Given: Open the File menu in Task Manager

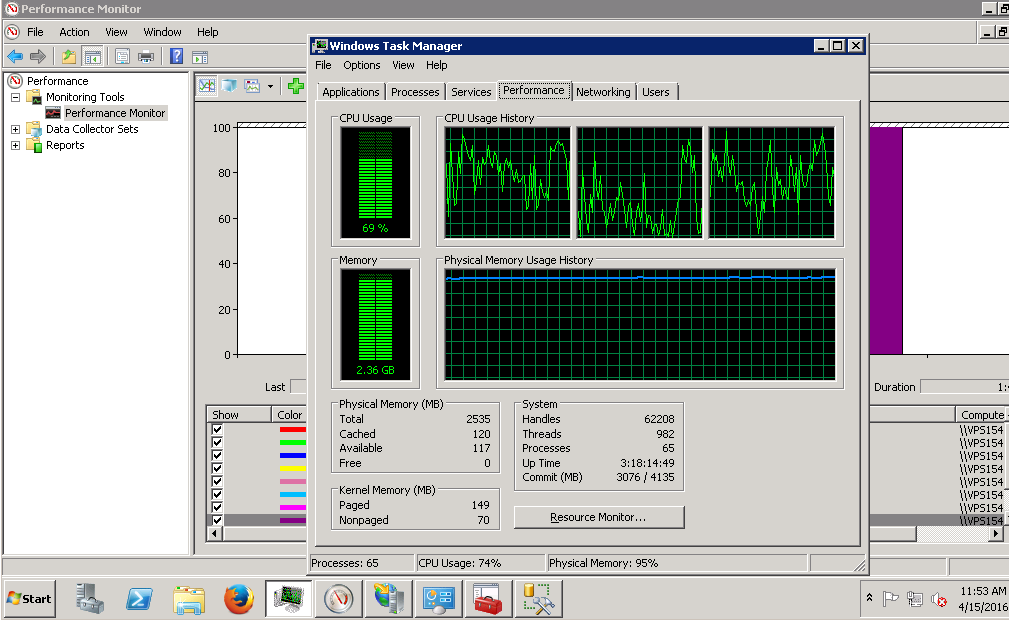Looking at the screenshot, I should pyautogui.click(x=323, y=65).
